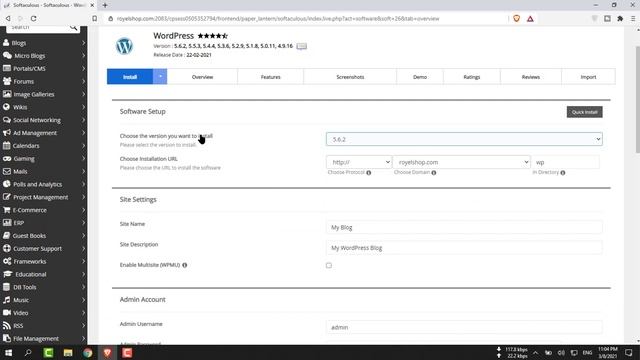This screenshot has width=640, height=360.
Task: Click the In Directory wp field
Action: pyautogui.click(x=565, y=162)
